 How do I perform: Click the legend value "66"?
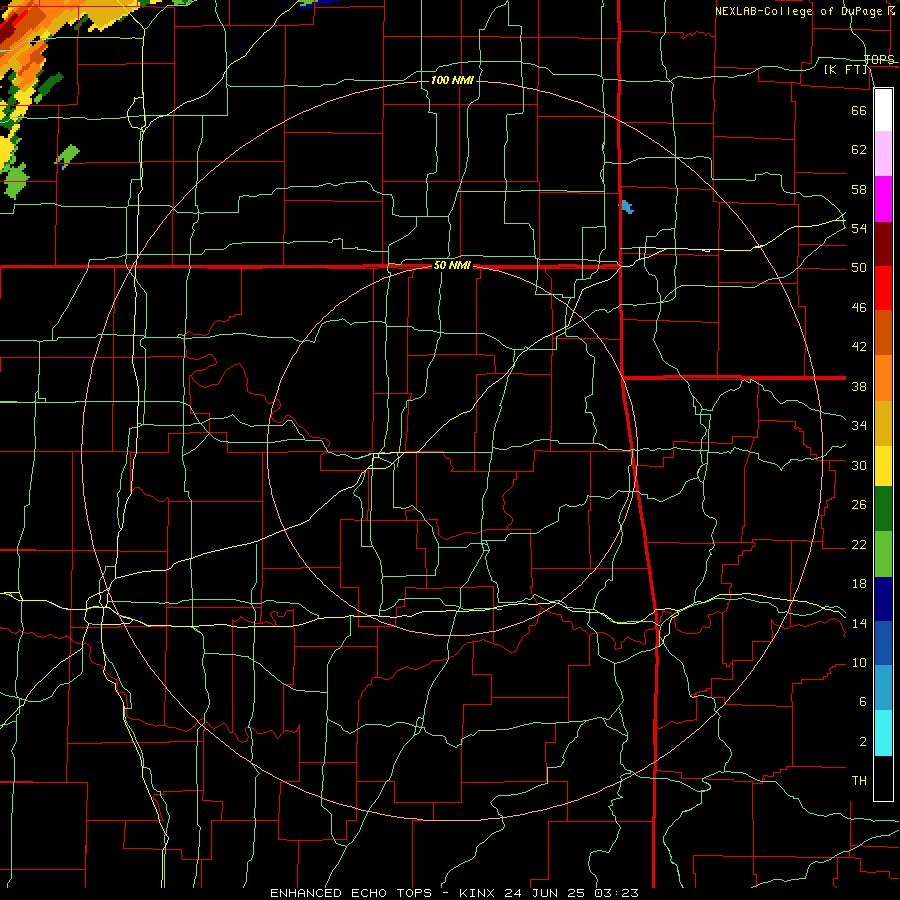859,111
